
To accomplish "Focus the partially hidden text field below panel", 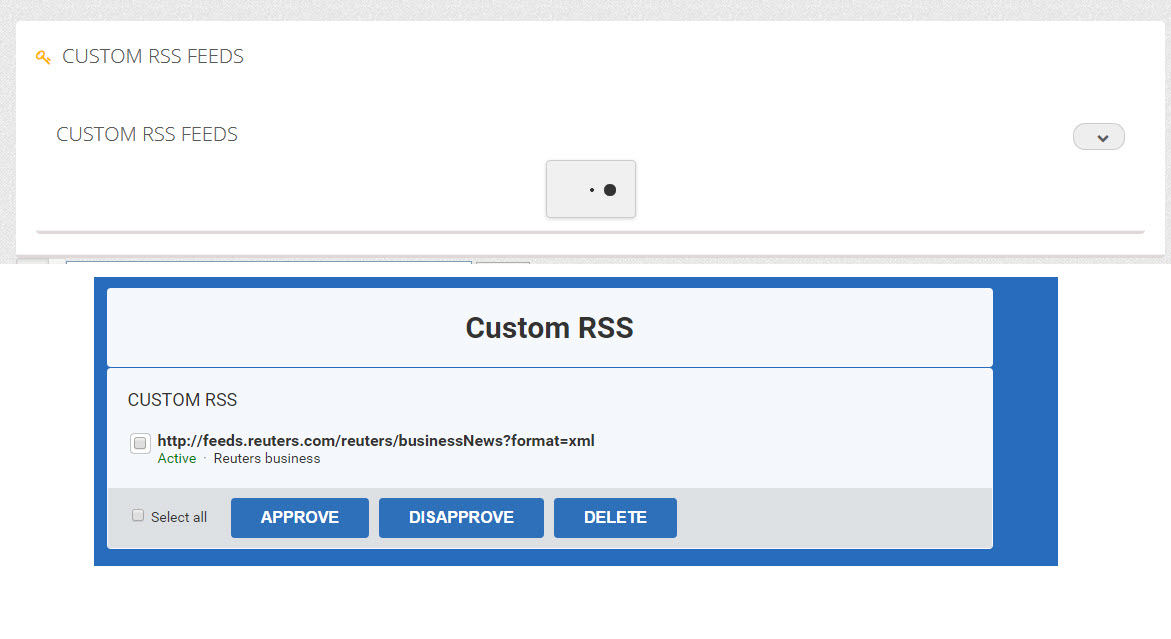I will coord(268,263).
